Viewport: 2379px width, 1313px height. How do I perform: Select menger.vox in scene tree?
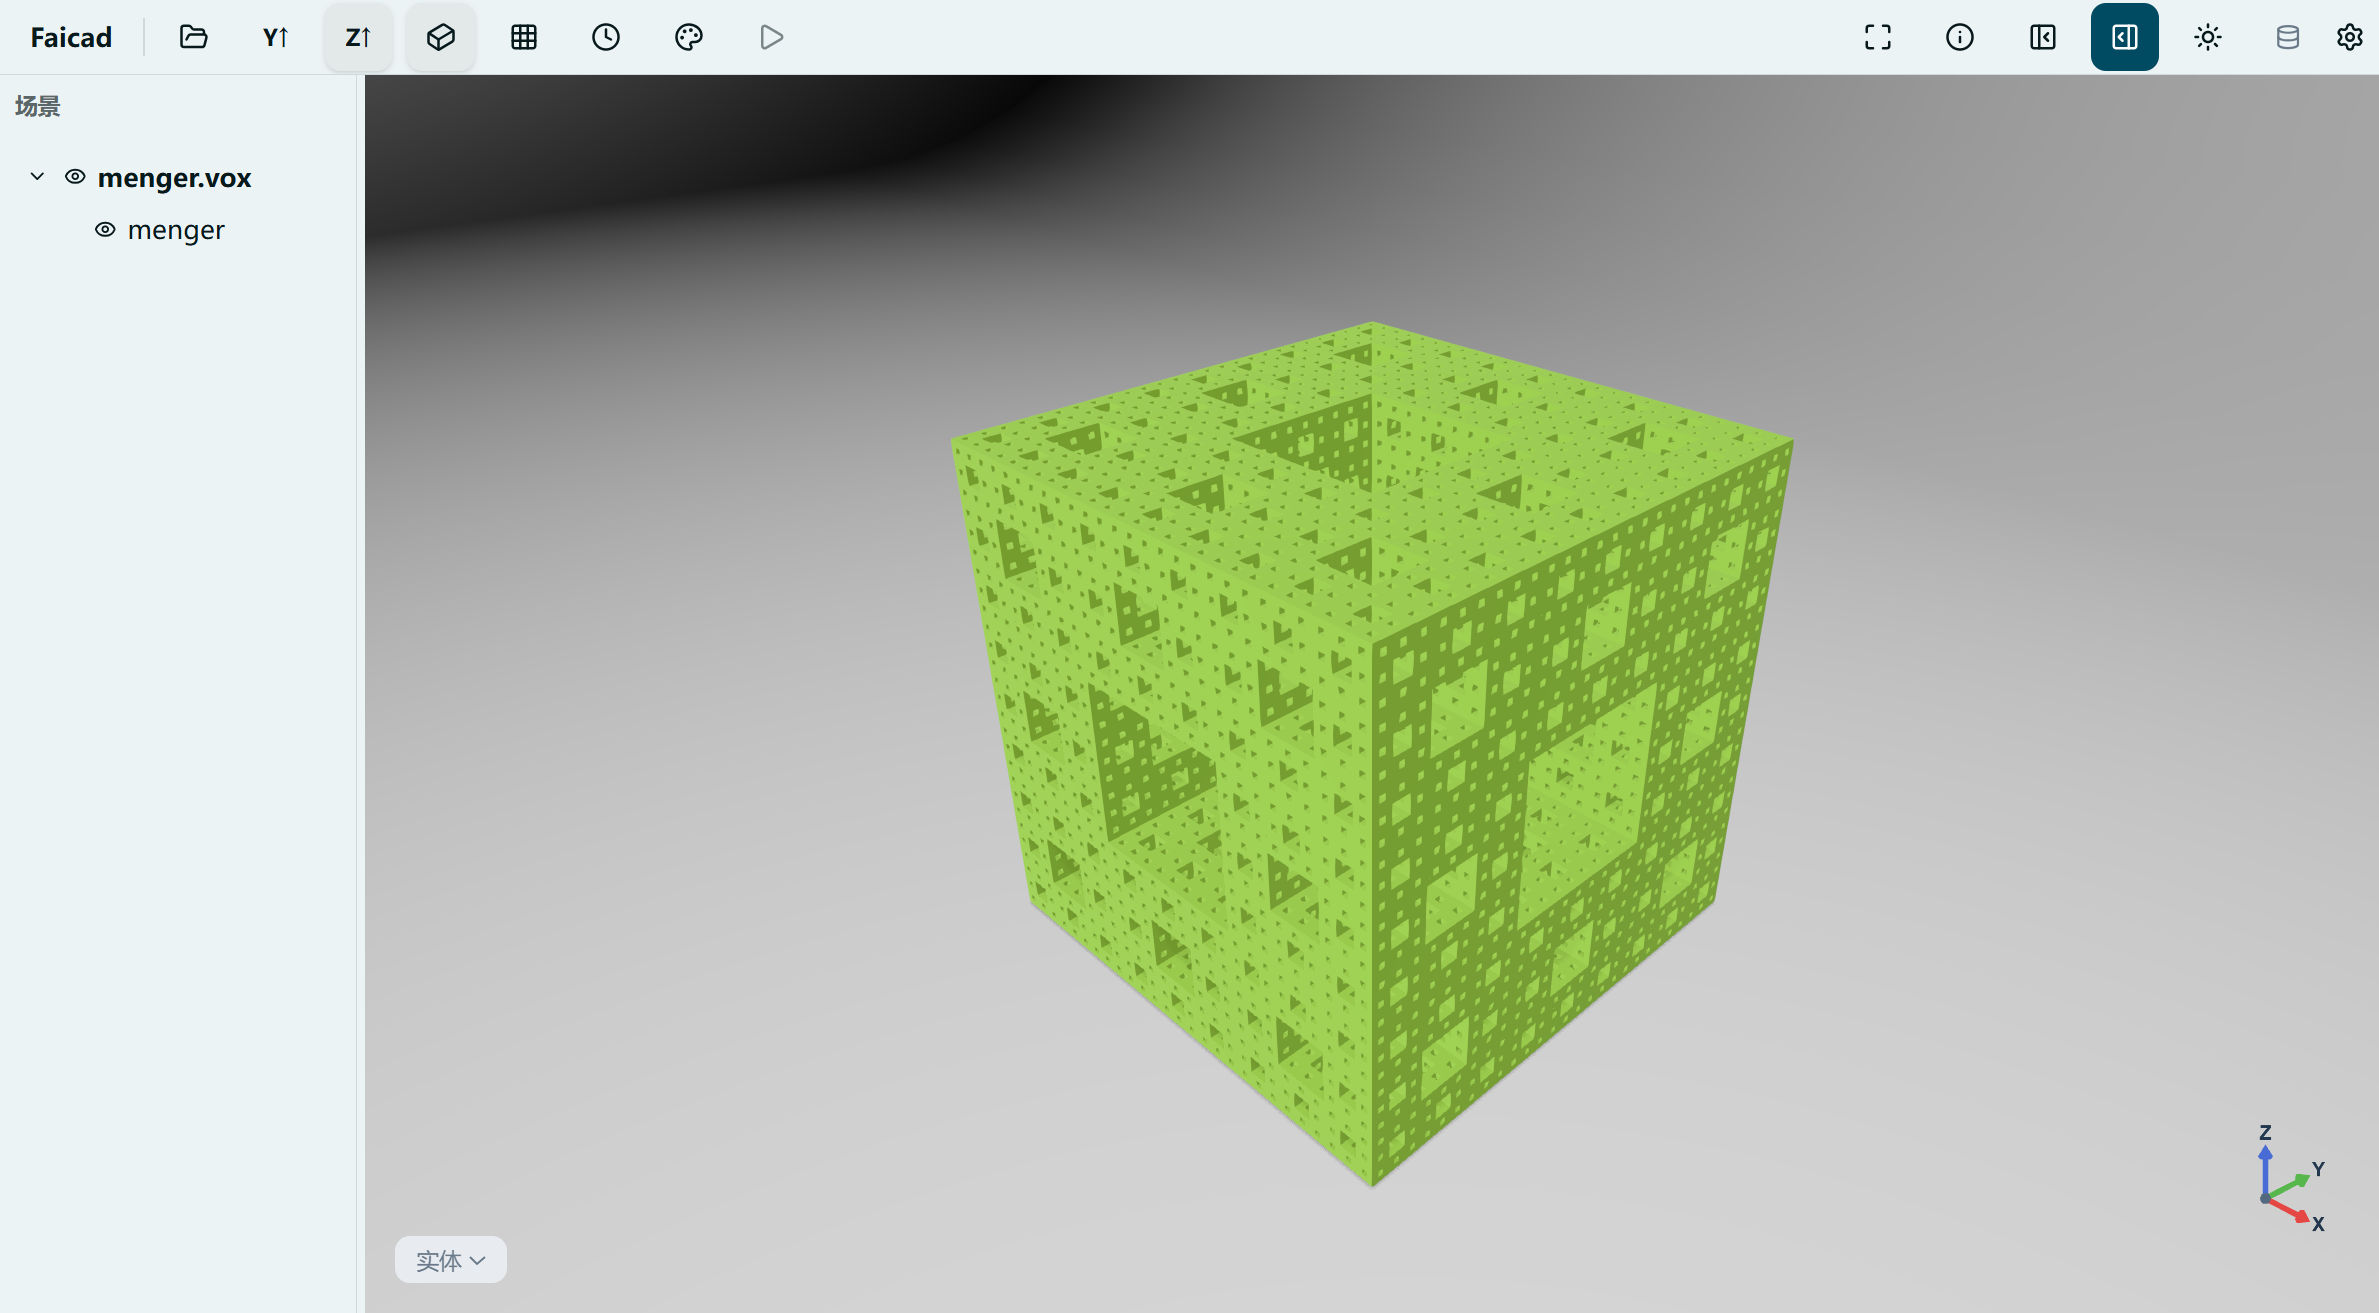(174, 177)
